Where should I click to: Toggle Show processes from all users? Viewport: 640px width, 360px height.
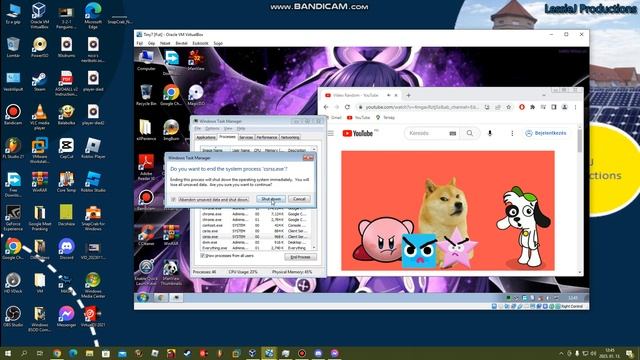click(227, 256)
